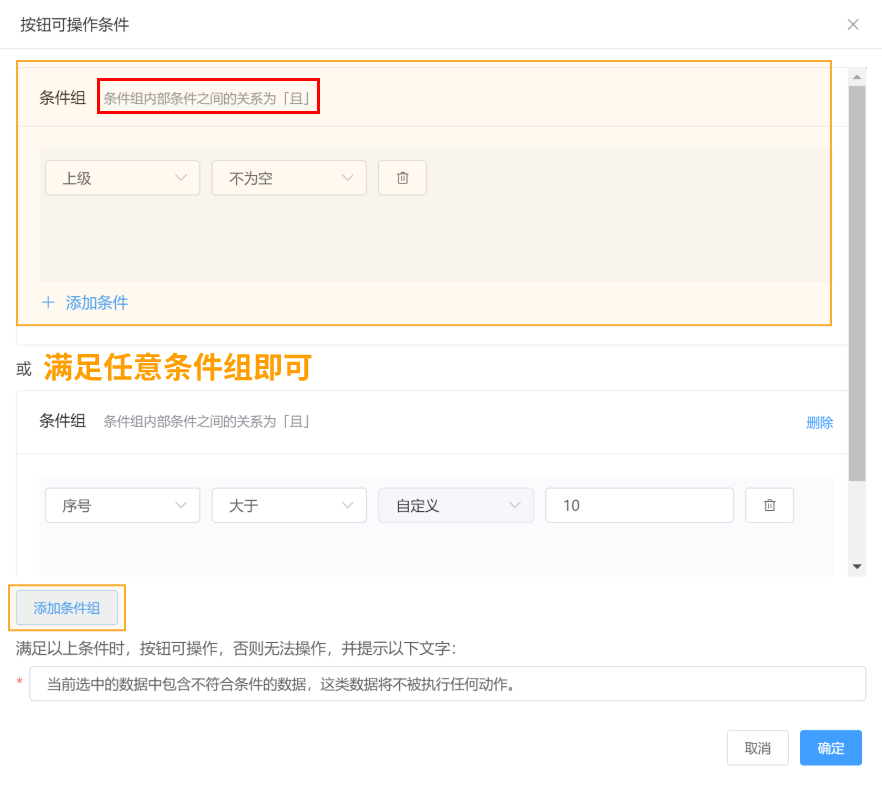882x786 pixels.
Task: Click the X to close the 按钮可操作条件 dialog
Action: (853, 24)
